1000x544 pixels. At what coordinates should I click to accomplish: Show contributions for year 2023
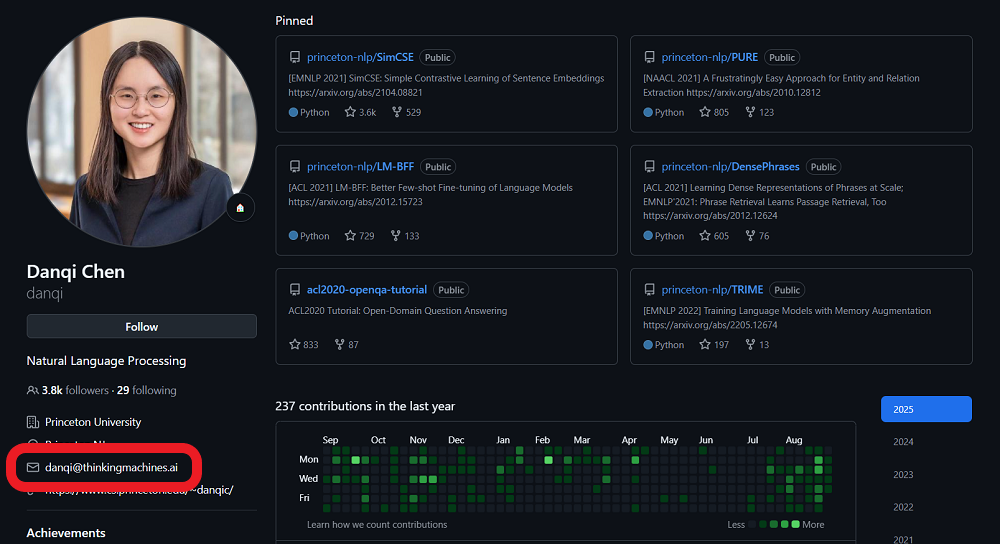[903, 475]
